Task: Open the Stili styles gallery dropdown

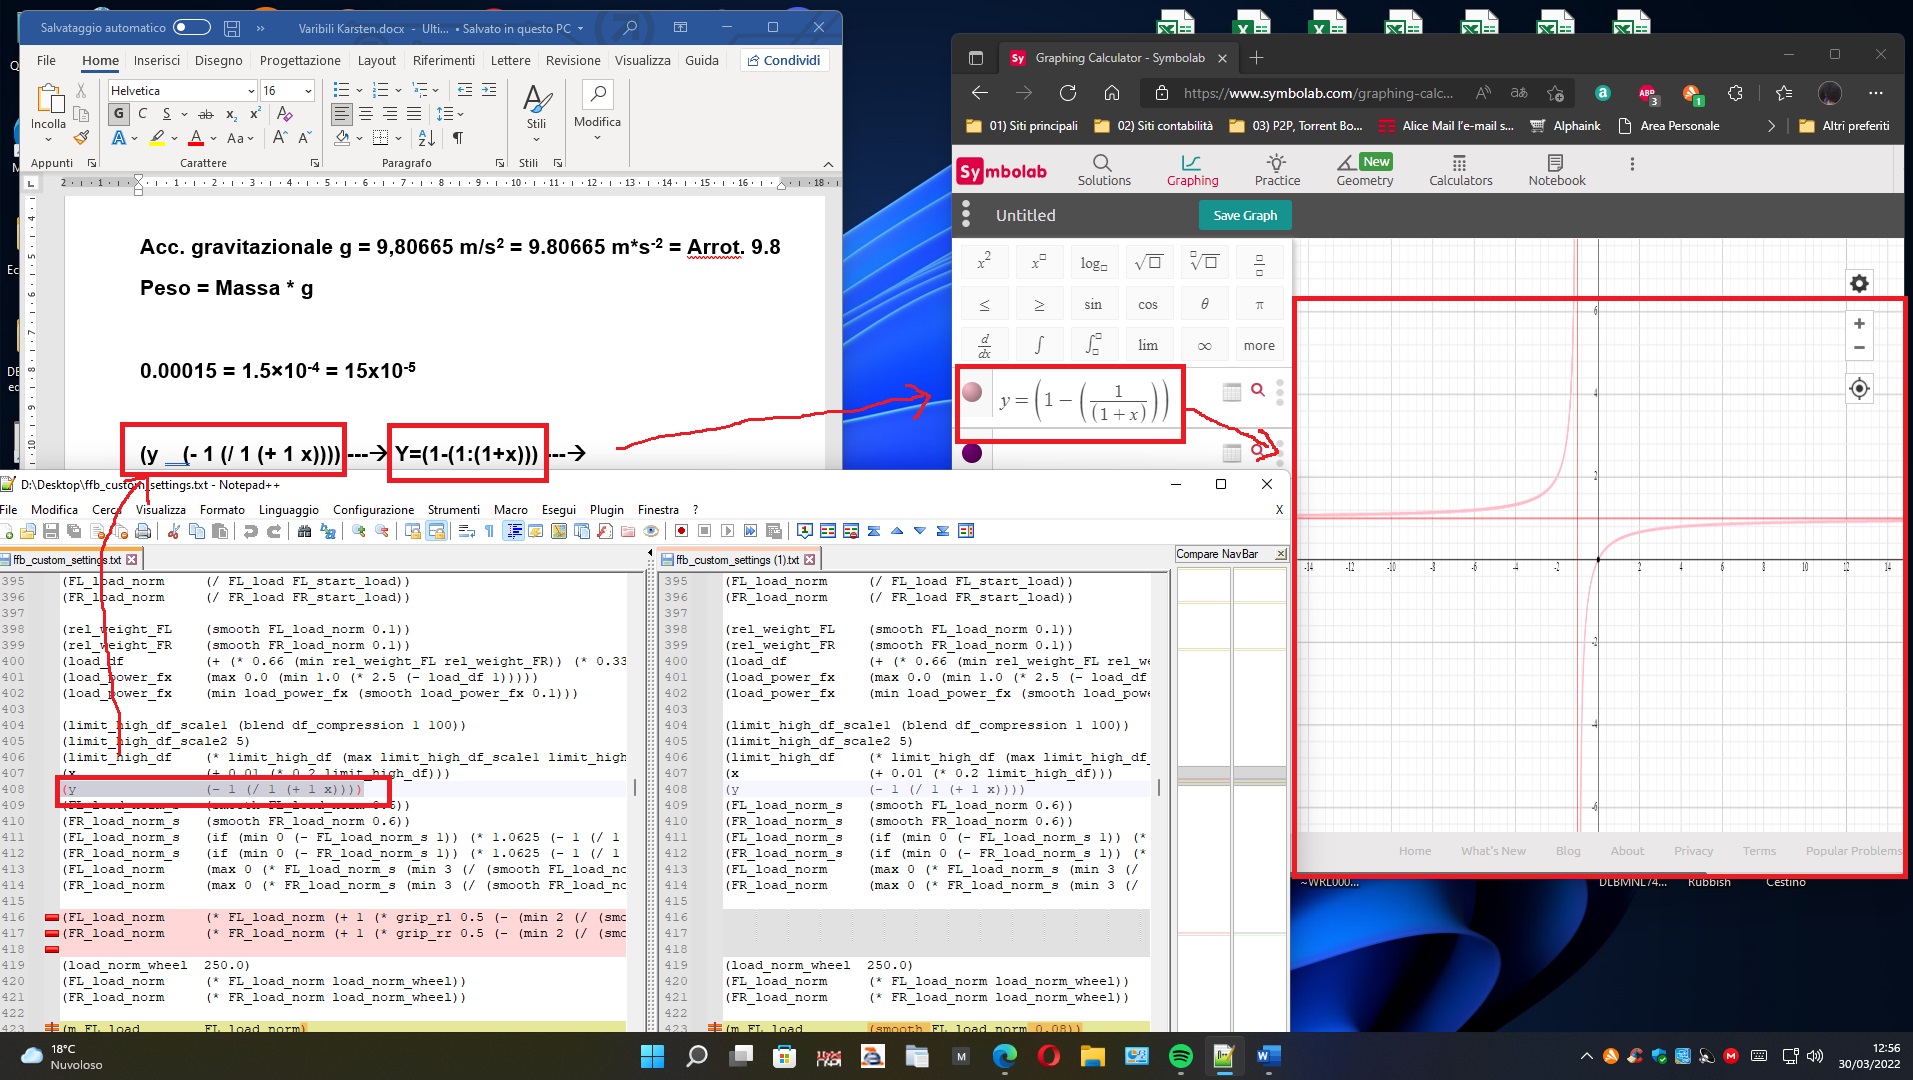Action: tap(536, 112)
